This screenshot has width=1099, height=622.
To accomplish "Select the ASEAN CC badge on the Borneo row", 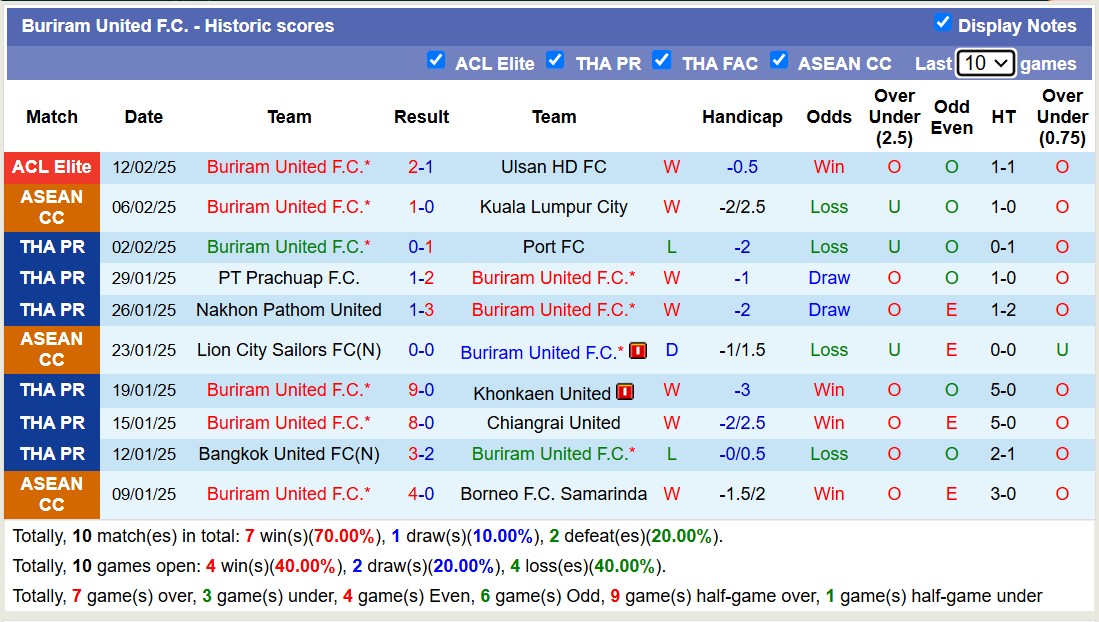I will point(51,494).
